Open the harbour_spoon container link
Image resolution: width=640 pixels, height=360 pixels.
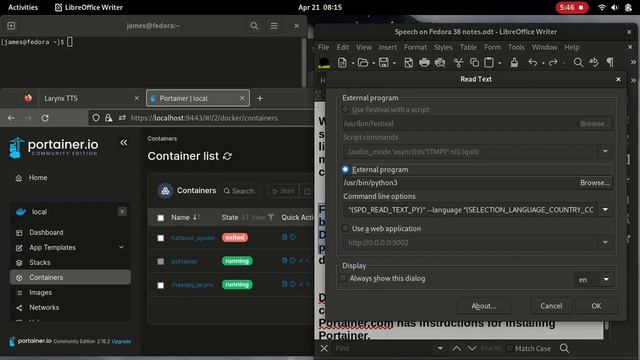[x=193, y=238]
